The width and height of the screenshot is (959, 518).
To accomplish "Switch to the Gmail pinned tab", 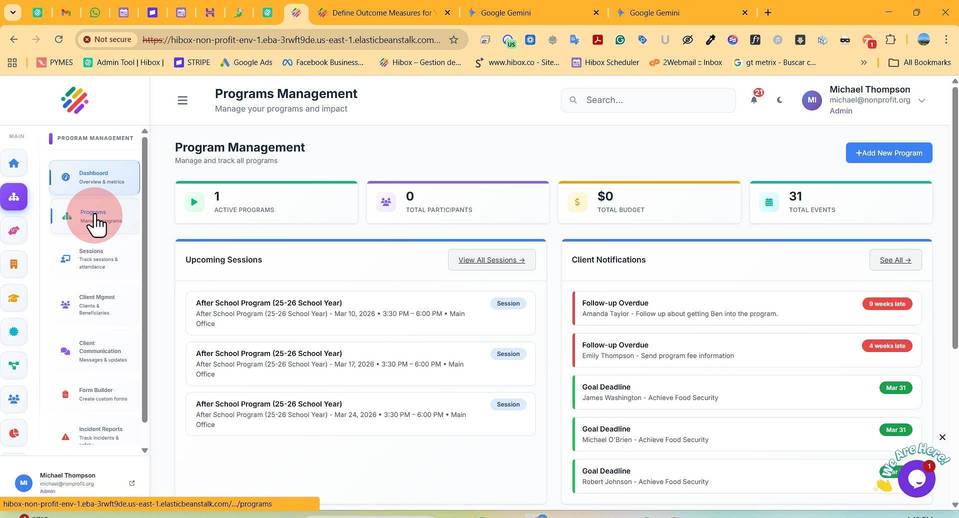I will (66, 12).
